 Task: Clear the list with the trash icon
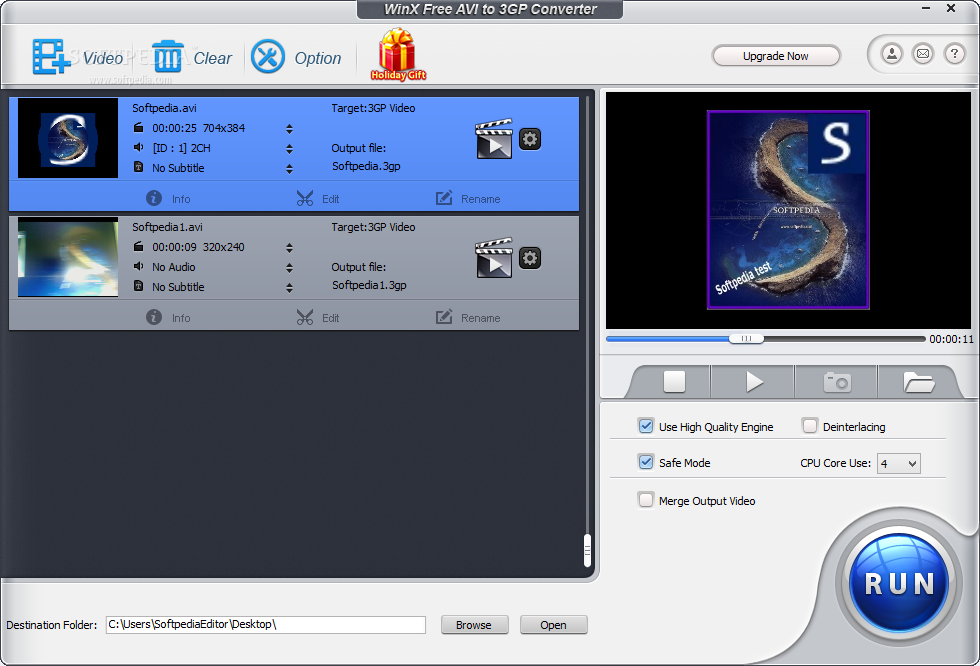point(168,57)
